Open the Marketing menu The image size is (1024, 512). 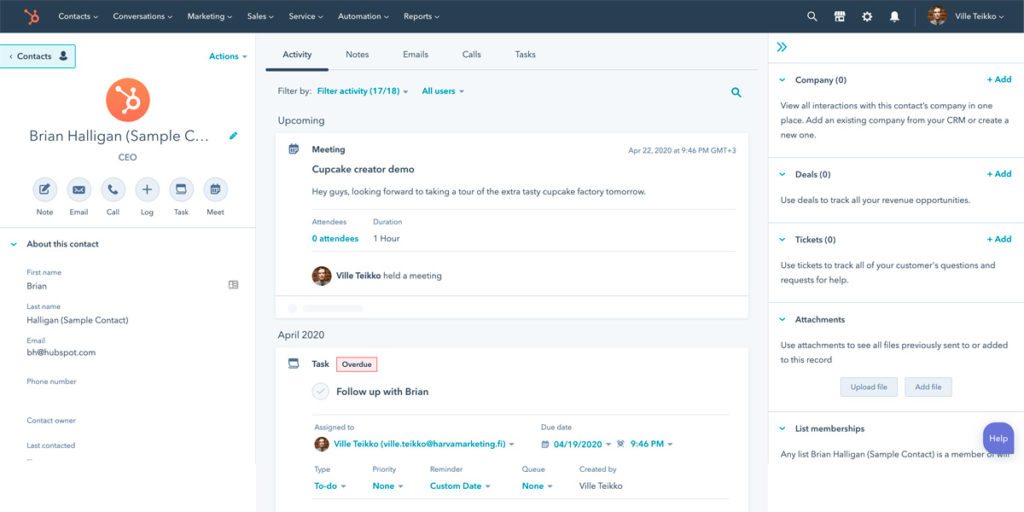[x=210, y=16]
